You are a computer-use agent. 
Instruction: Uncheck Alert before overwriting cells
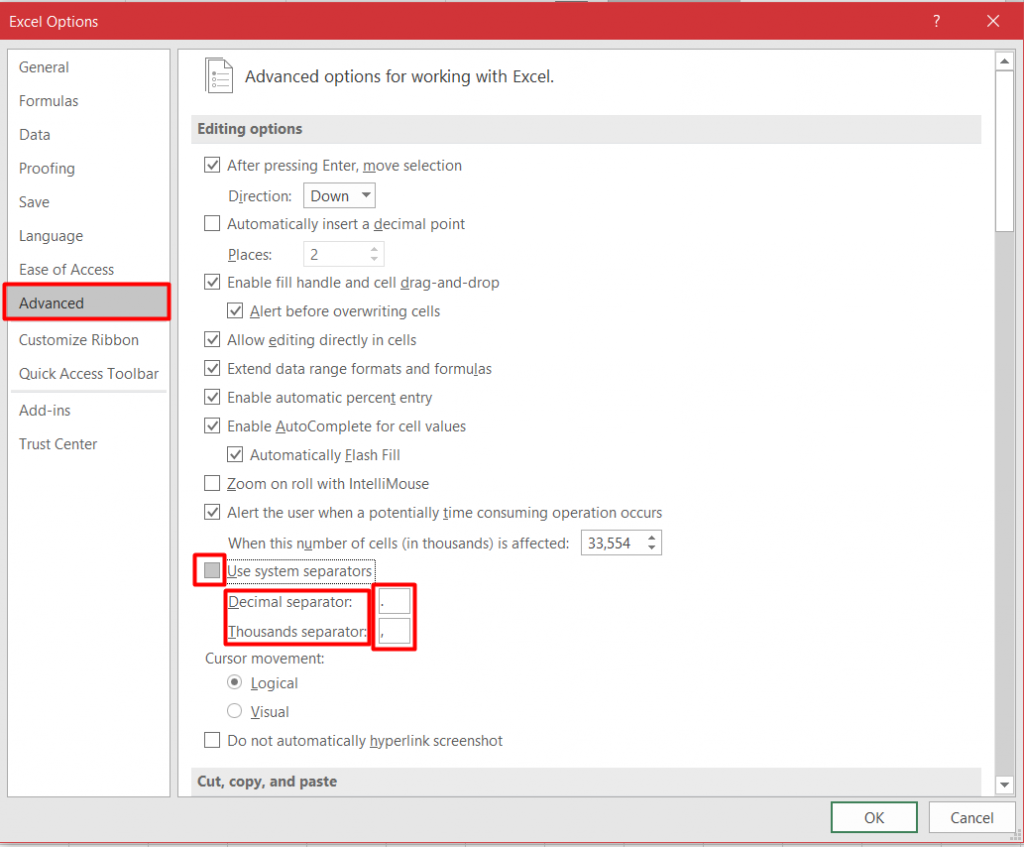click(x=234, y=311)
